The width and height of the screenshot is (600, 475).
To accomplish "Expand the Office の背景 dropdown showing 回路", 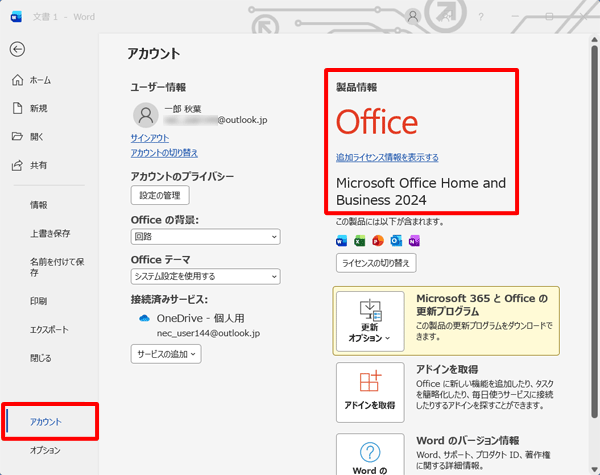I will click(205, 237).
